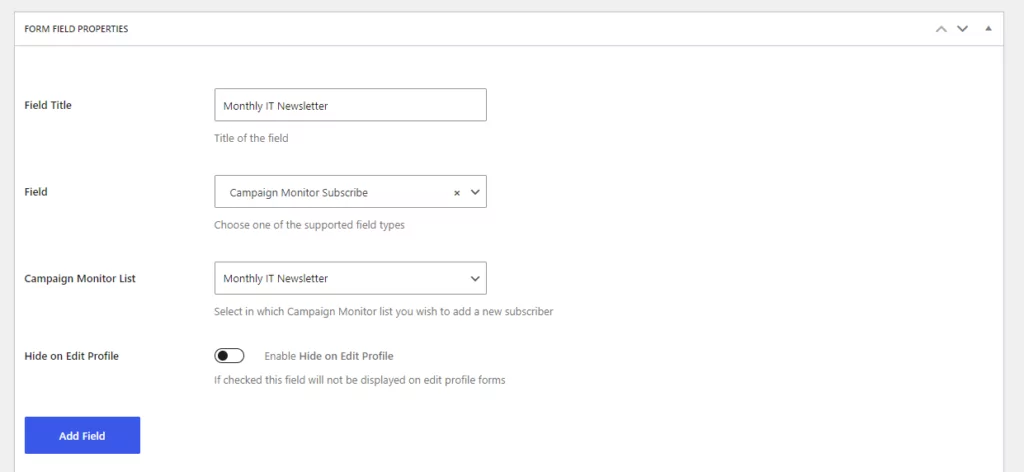Open the Campaign Monitor List dropdown
The width and height of the screenshot is (1024, 472).
point(340,279)
